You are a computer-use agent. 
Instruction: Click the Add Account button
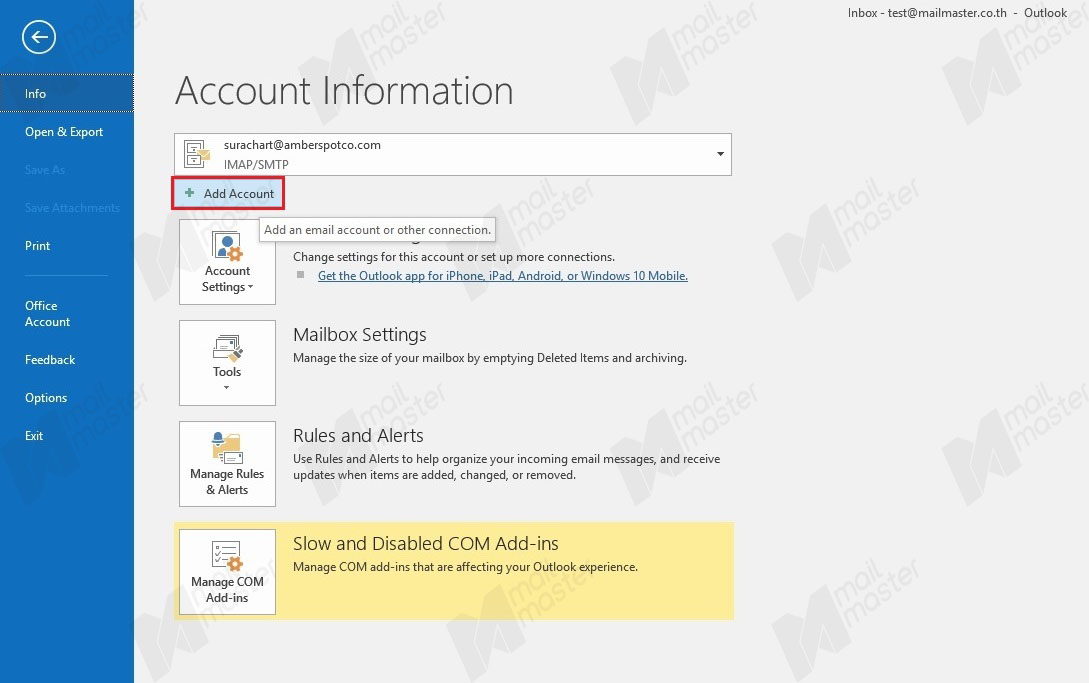point(228,193)
